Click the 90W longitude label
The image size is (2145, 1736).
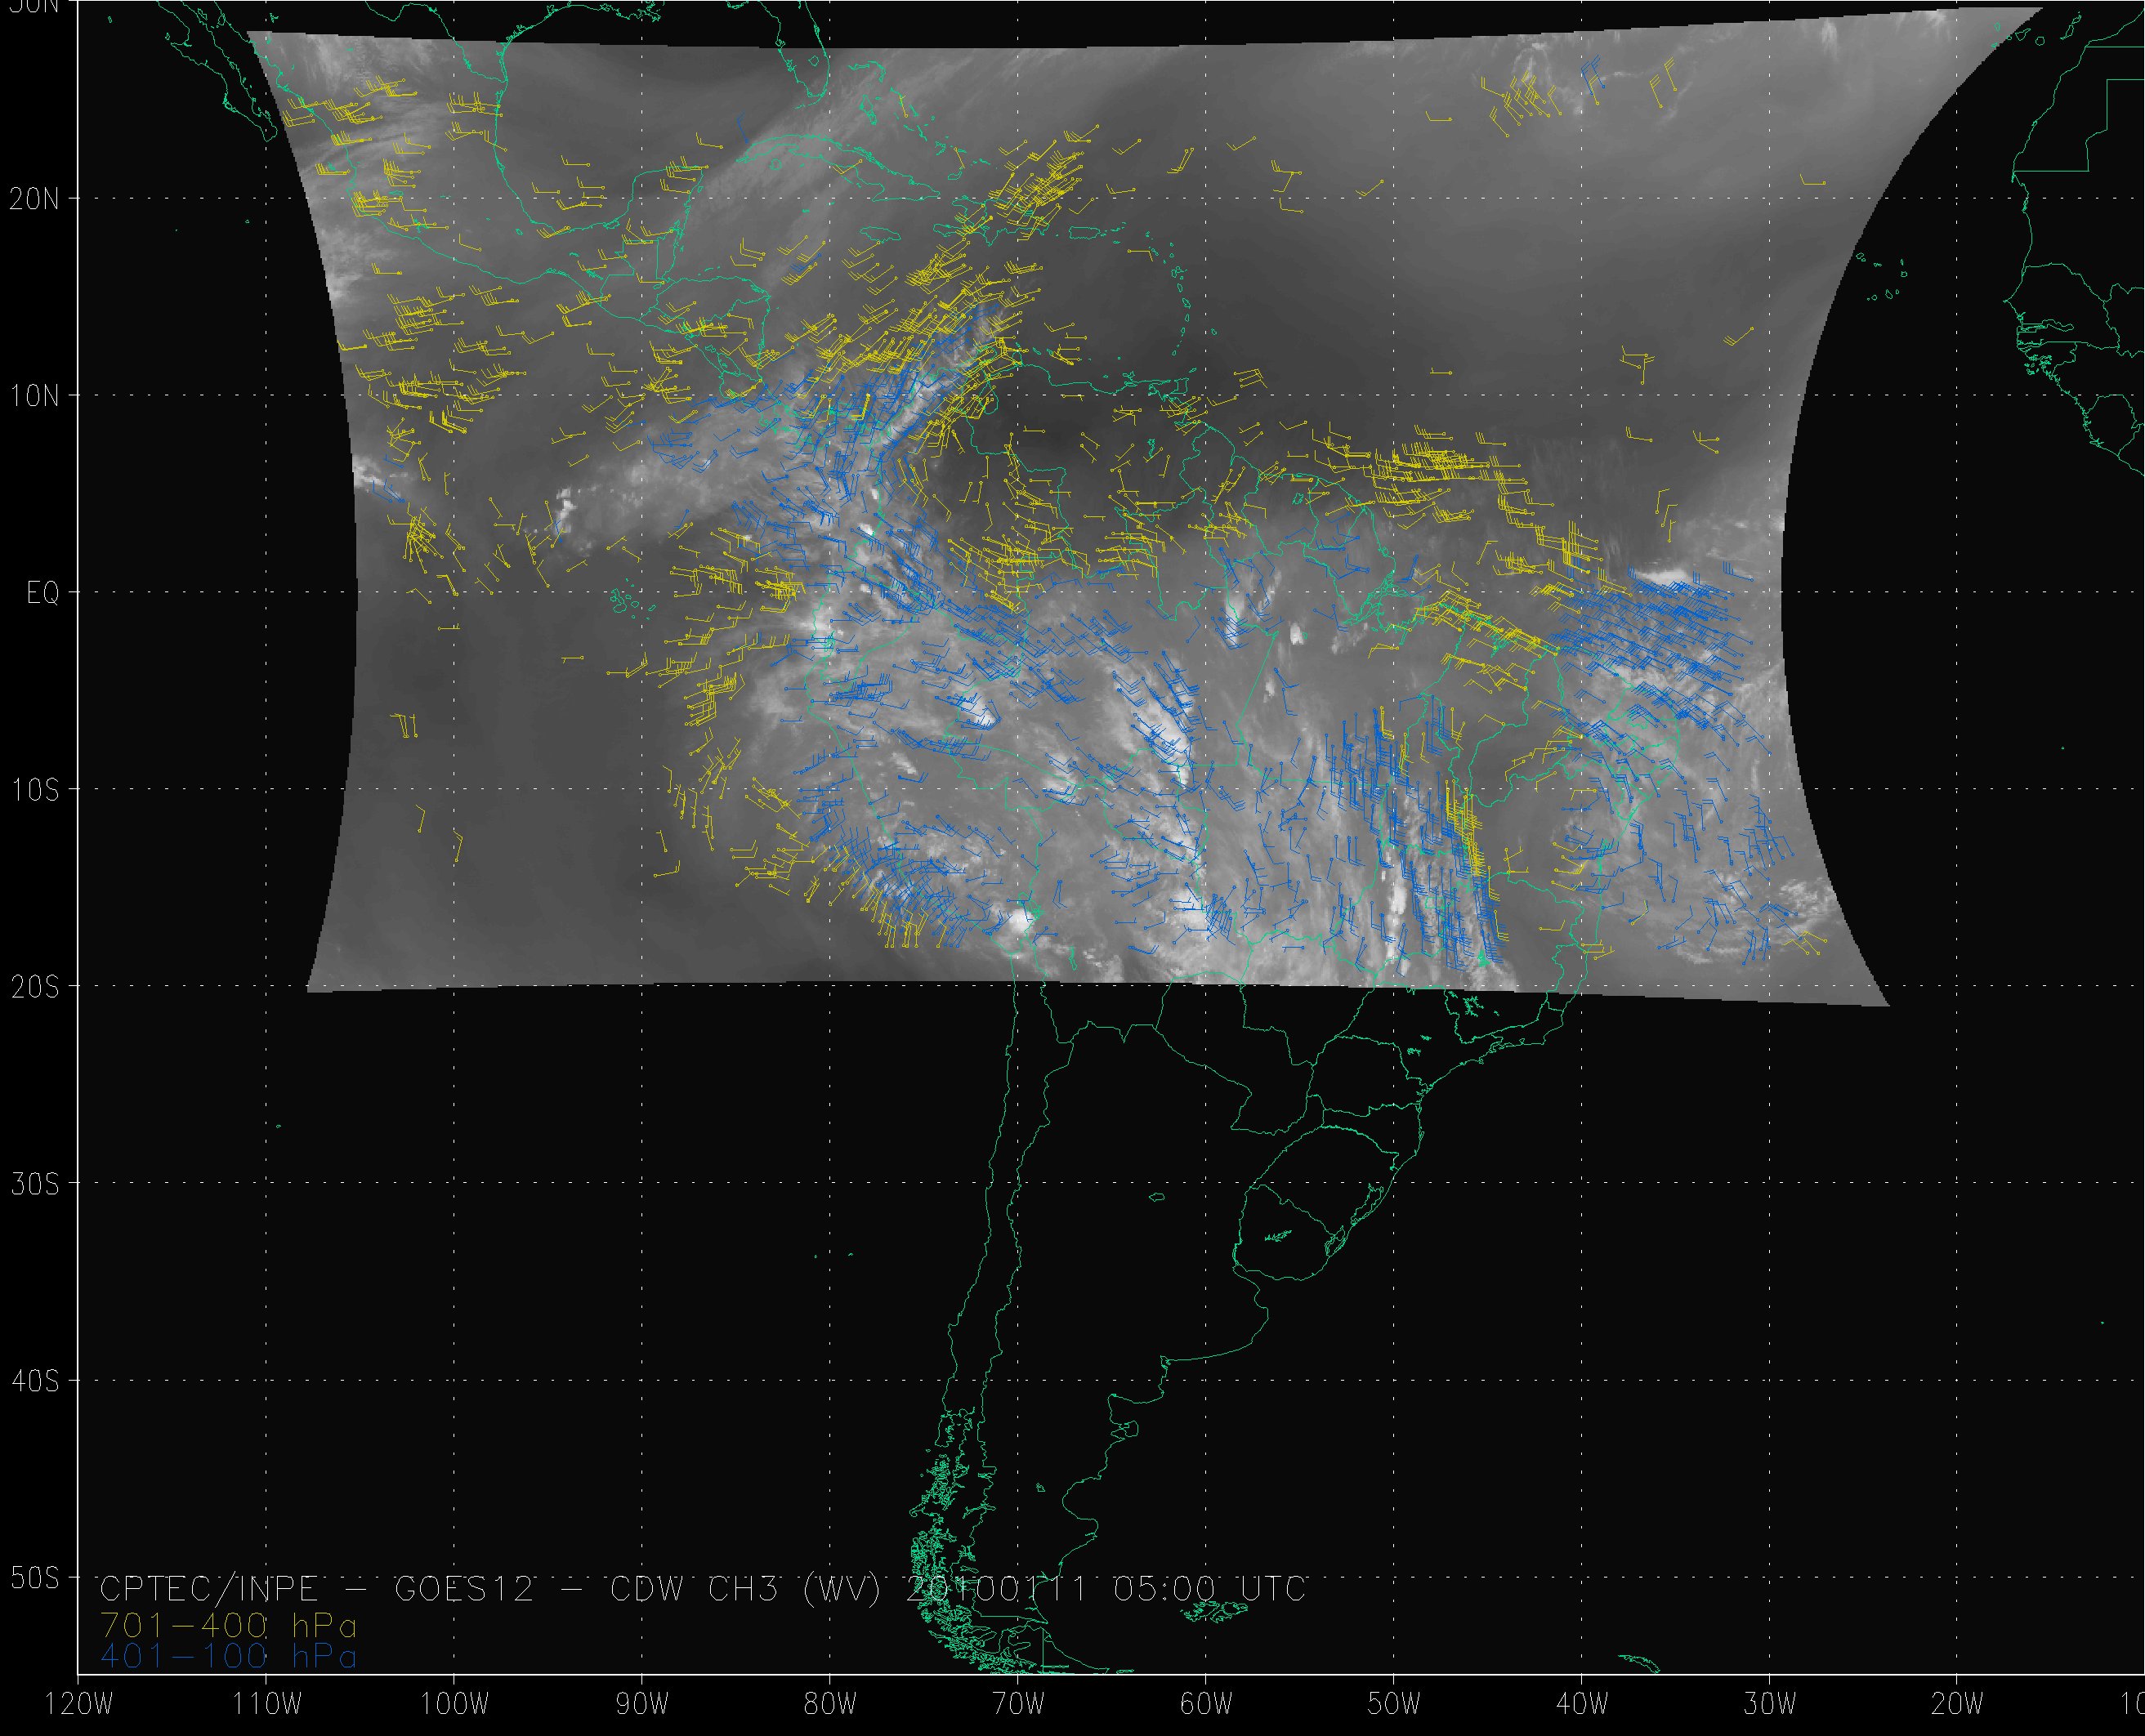click(642, 1705)
